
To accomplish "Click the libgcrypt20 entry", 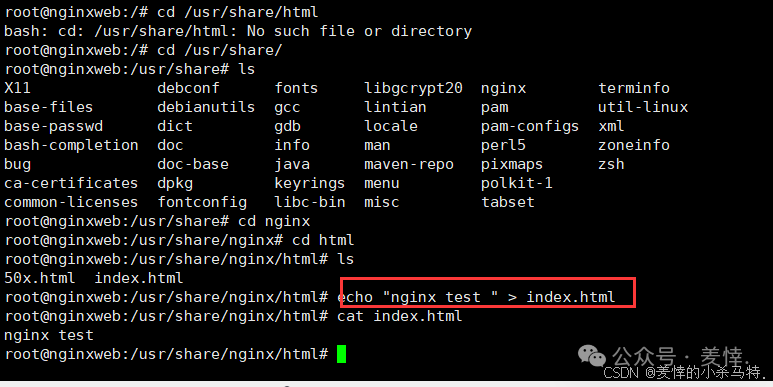I will [x=413, y=89].
